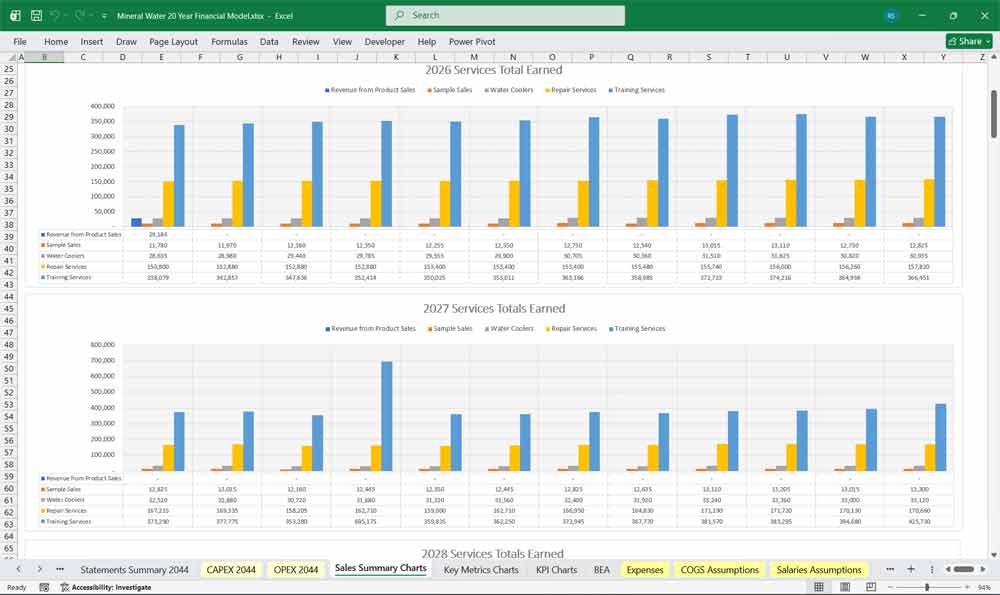Open the user account avatar
1000x595 pixels.
[x=891, y=16]
